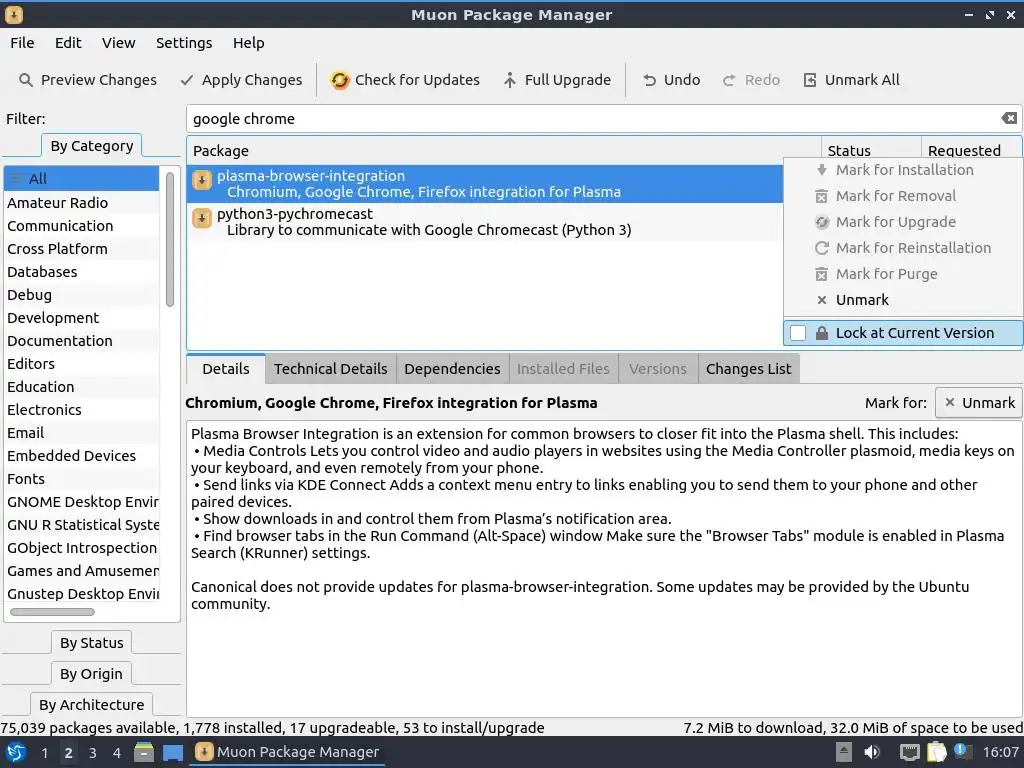Image resolution: width=1024 pixels, height=768 pixels.
Task: Click the Status column header
Action: click(x=871, y=151)
